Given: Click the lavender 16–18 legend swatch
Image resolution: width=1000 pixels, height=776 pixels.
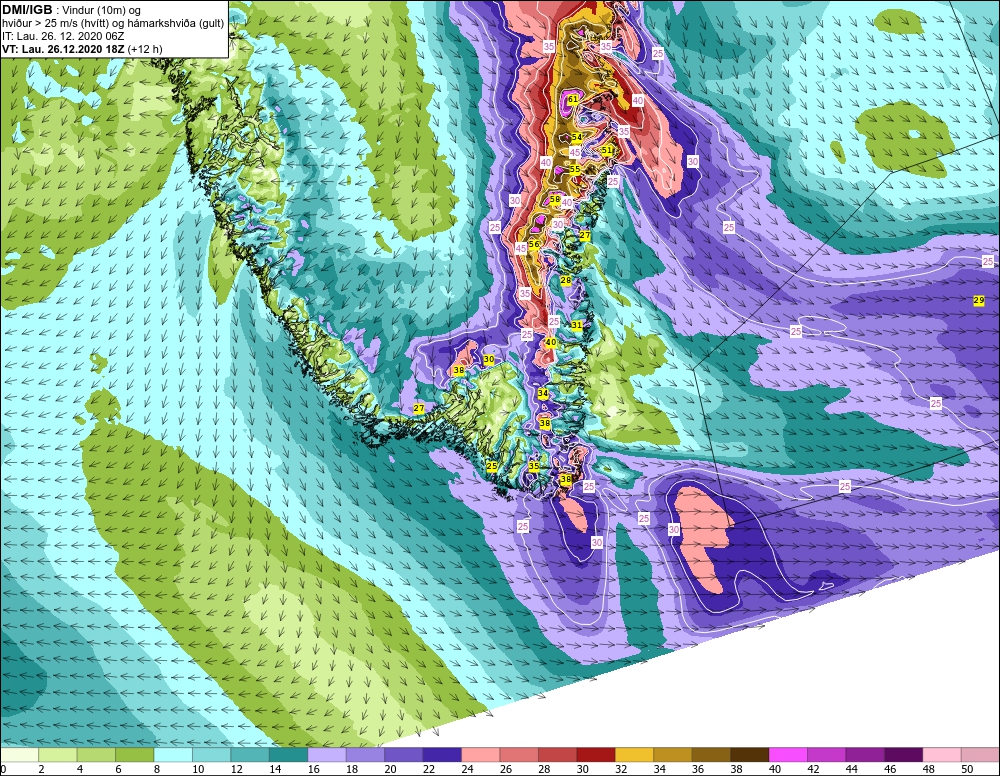Looking at the screenshot, I should pos(327,755).
